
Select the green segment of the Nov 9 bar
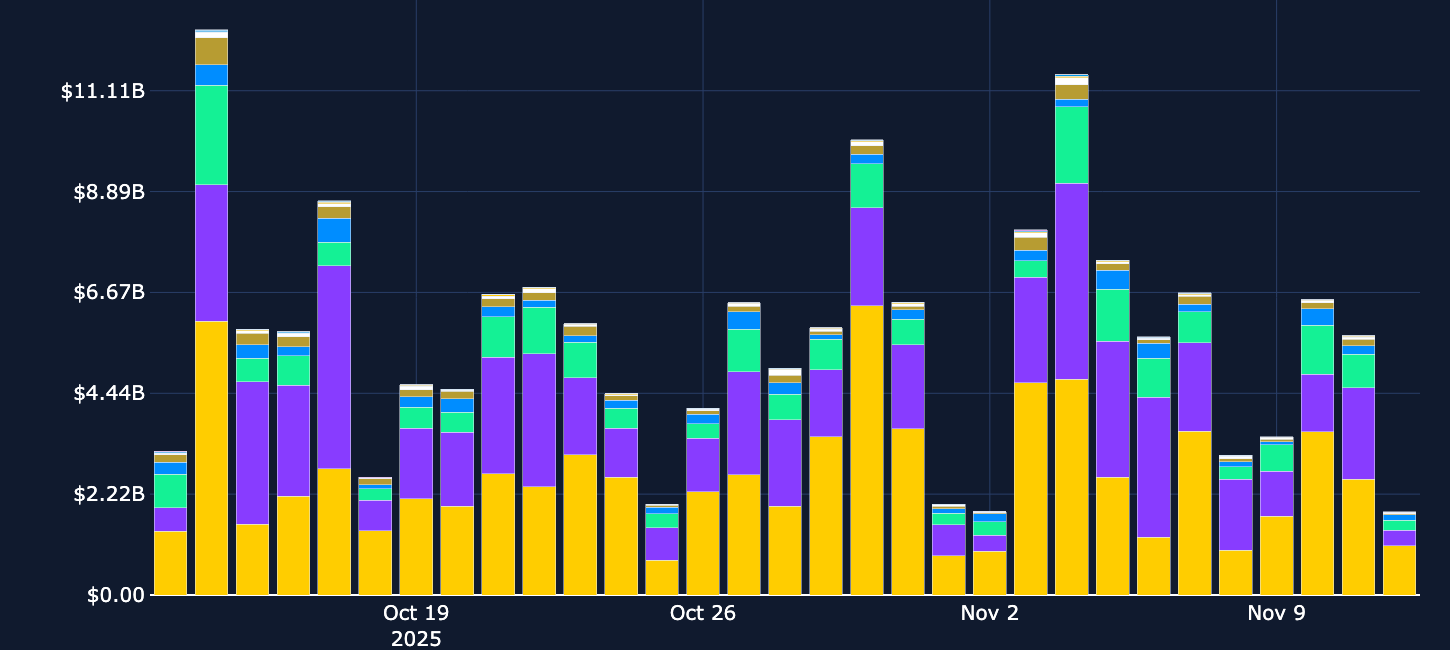coord(1277,457)
